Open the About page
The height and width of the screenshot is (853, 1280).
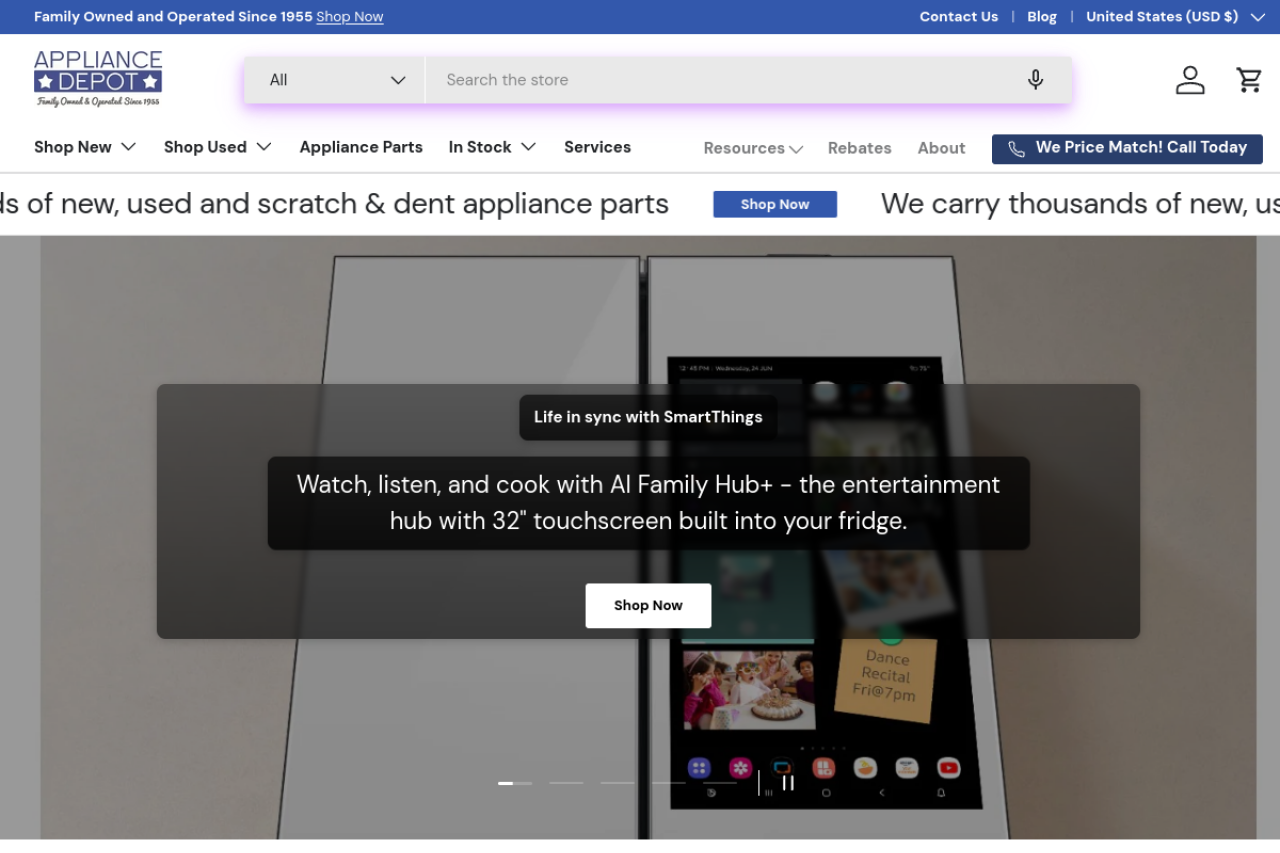(941, 148)
